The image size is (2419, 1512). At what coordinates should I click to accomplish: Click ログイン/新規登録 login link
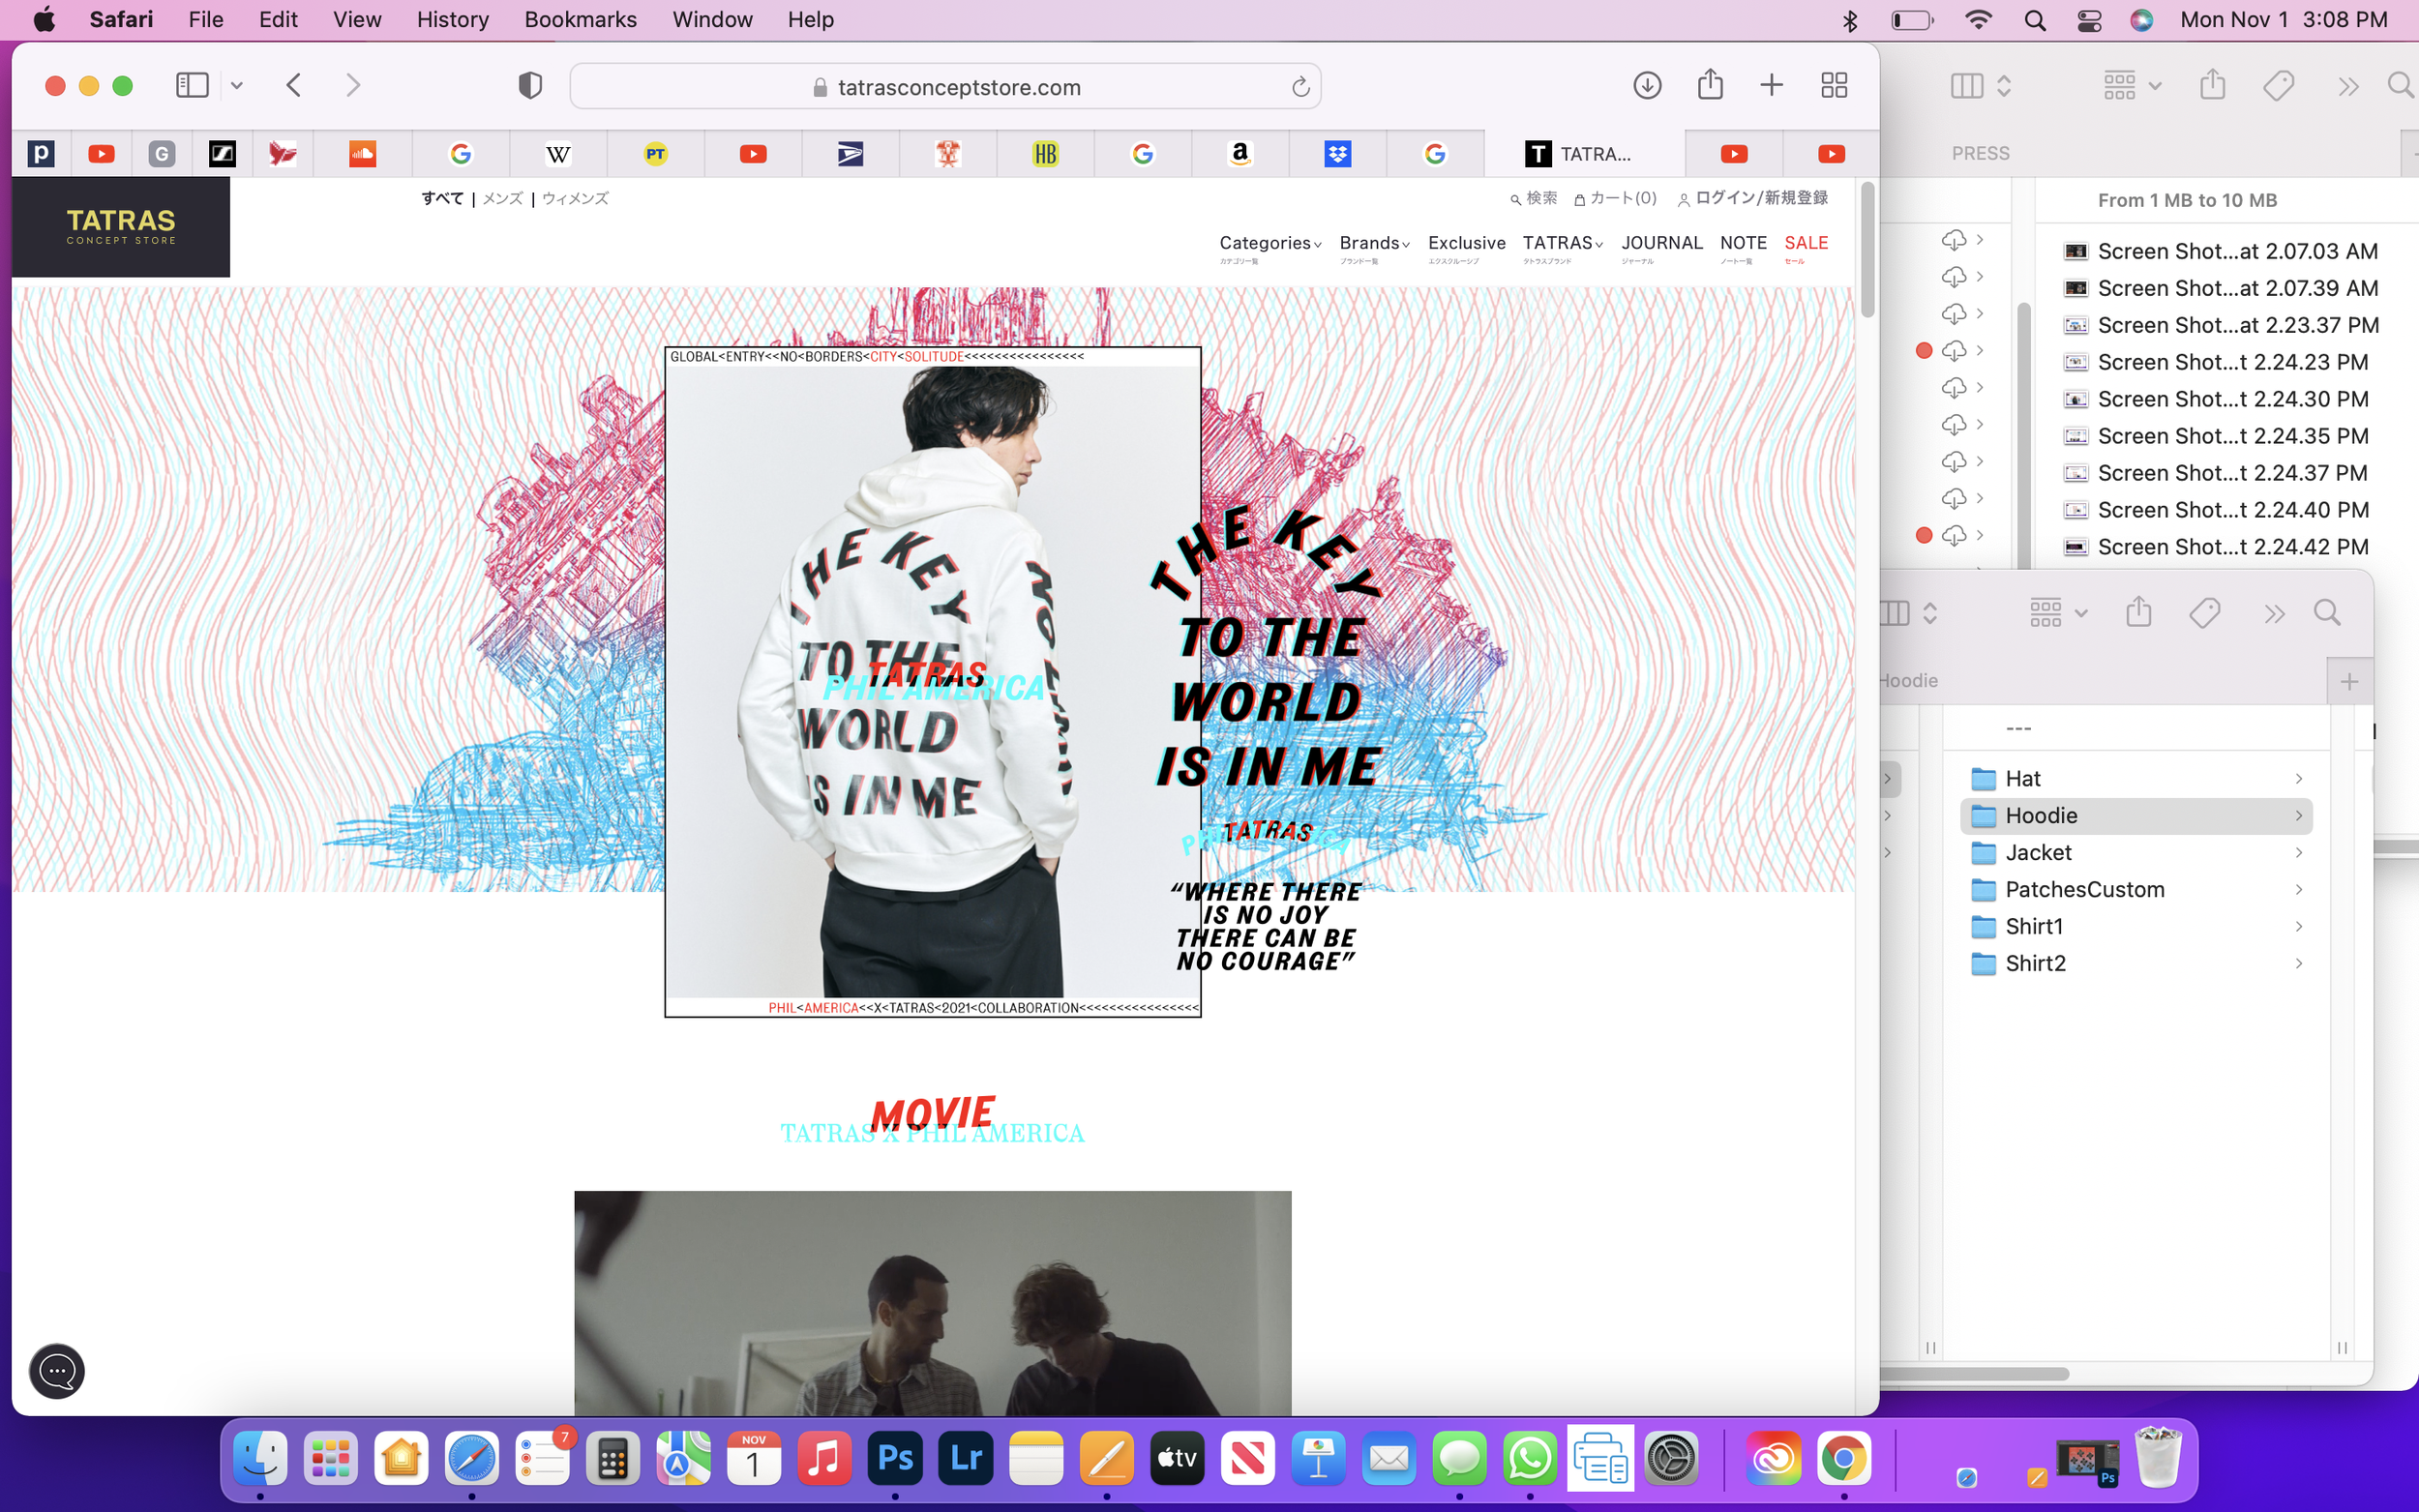pos(1752,198)
